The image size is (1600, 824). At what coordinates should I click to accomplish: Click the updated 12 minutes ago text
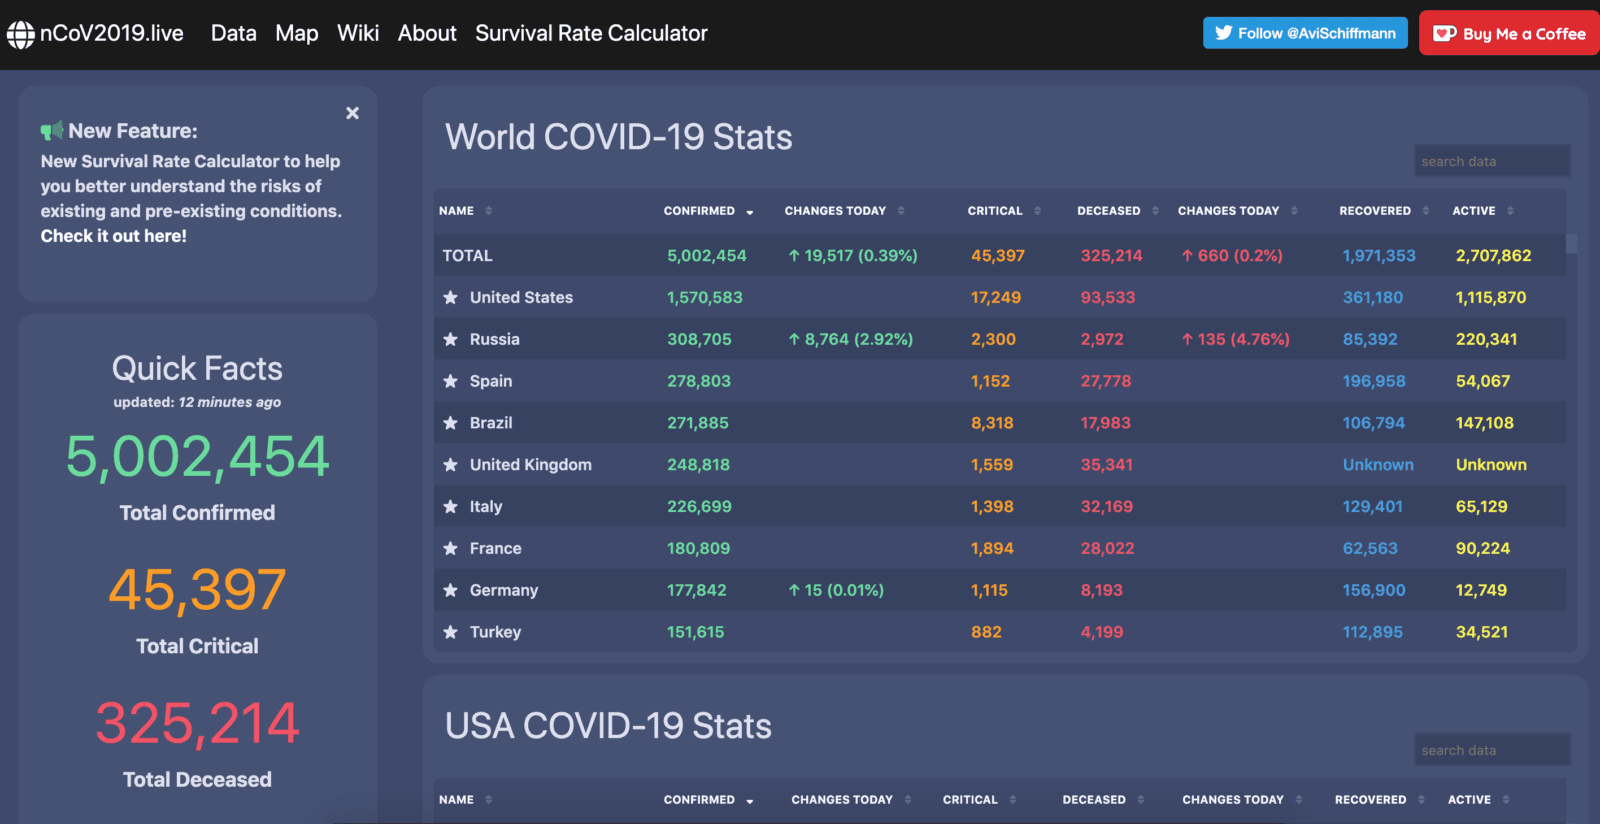(197, 402)
